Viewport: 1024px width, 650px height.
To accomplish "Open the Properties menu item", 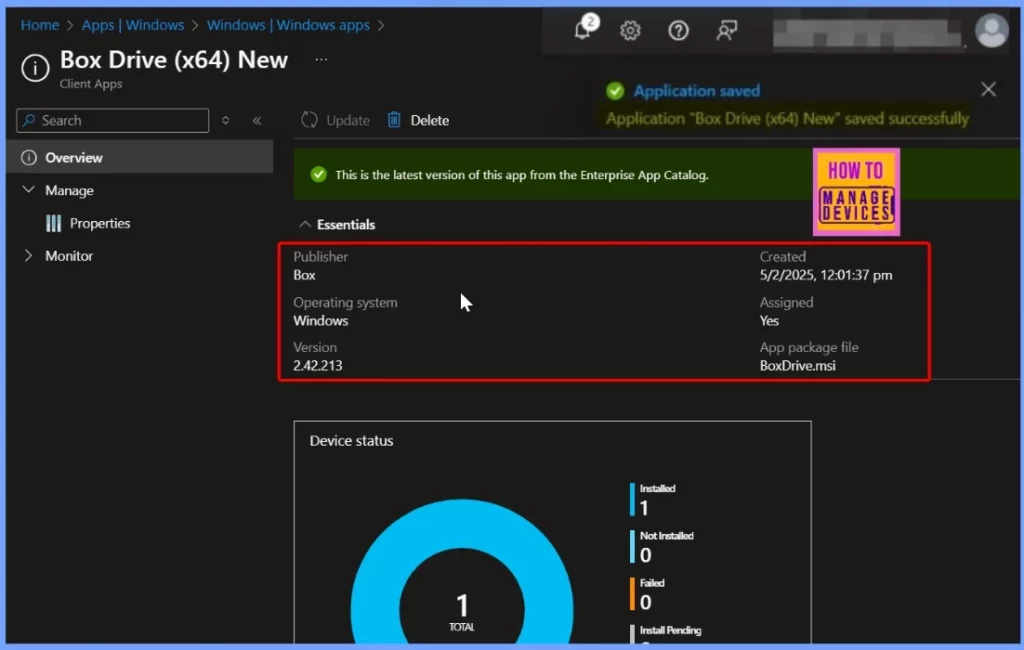I will (100, 223).
